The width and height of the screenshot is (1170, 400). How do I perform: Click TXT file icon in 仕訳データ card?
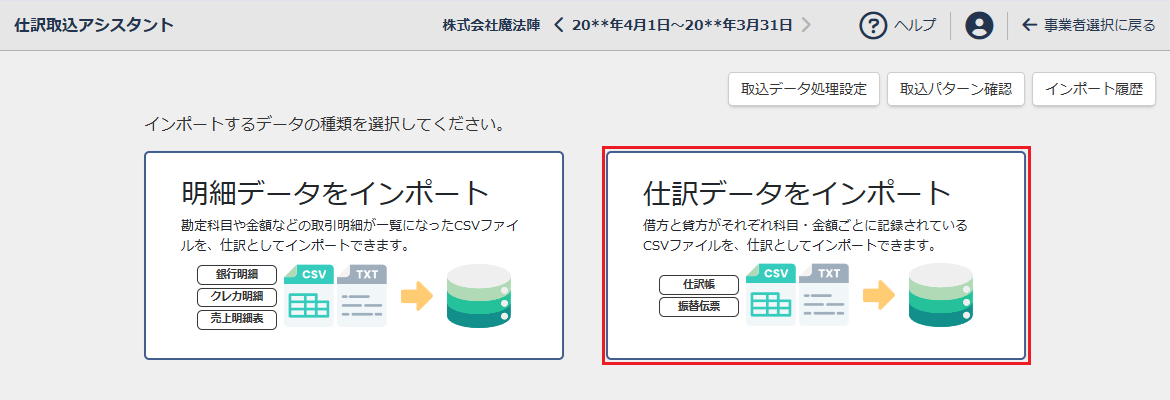pyautogui.click(x=823, y=295)
